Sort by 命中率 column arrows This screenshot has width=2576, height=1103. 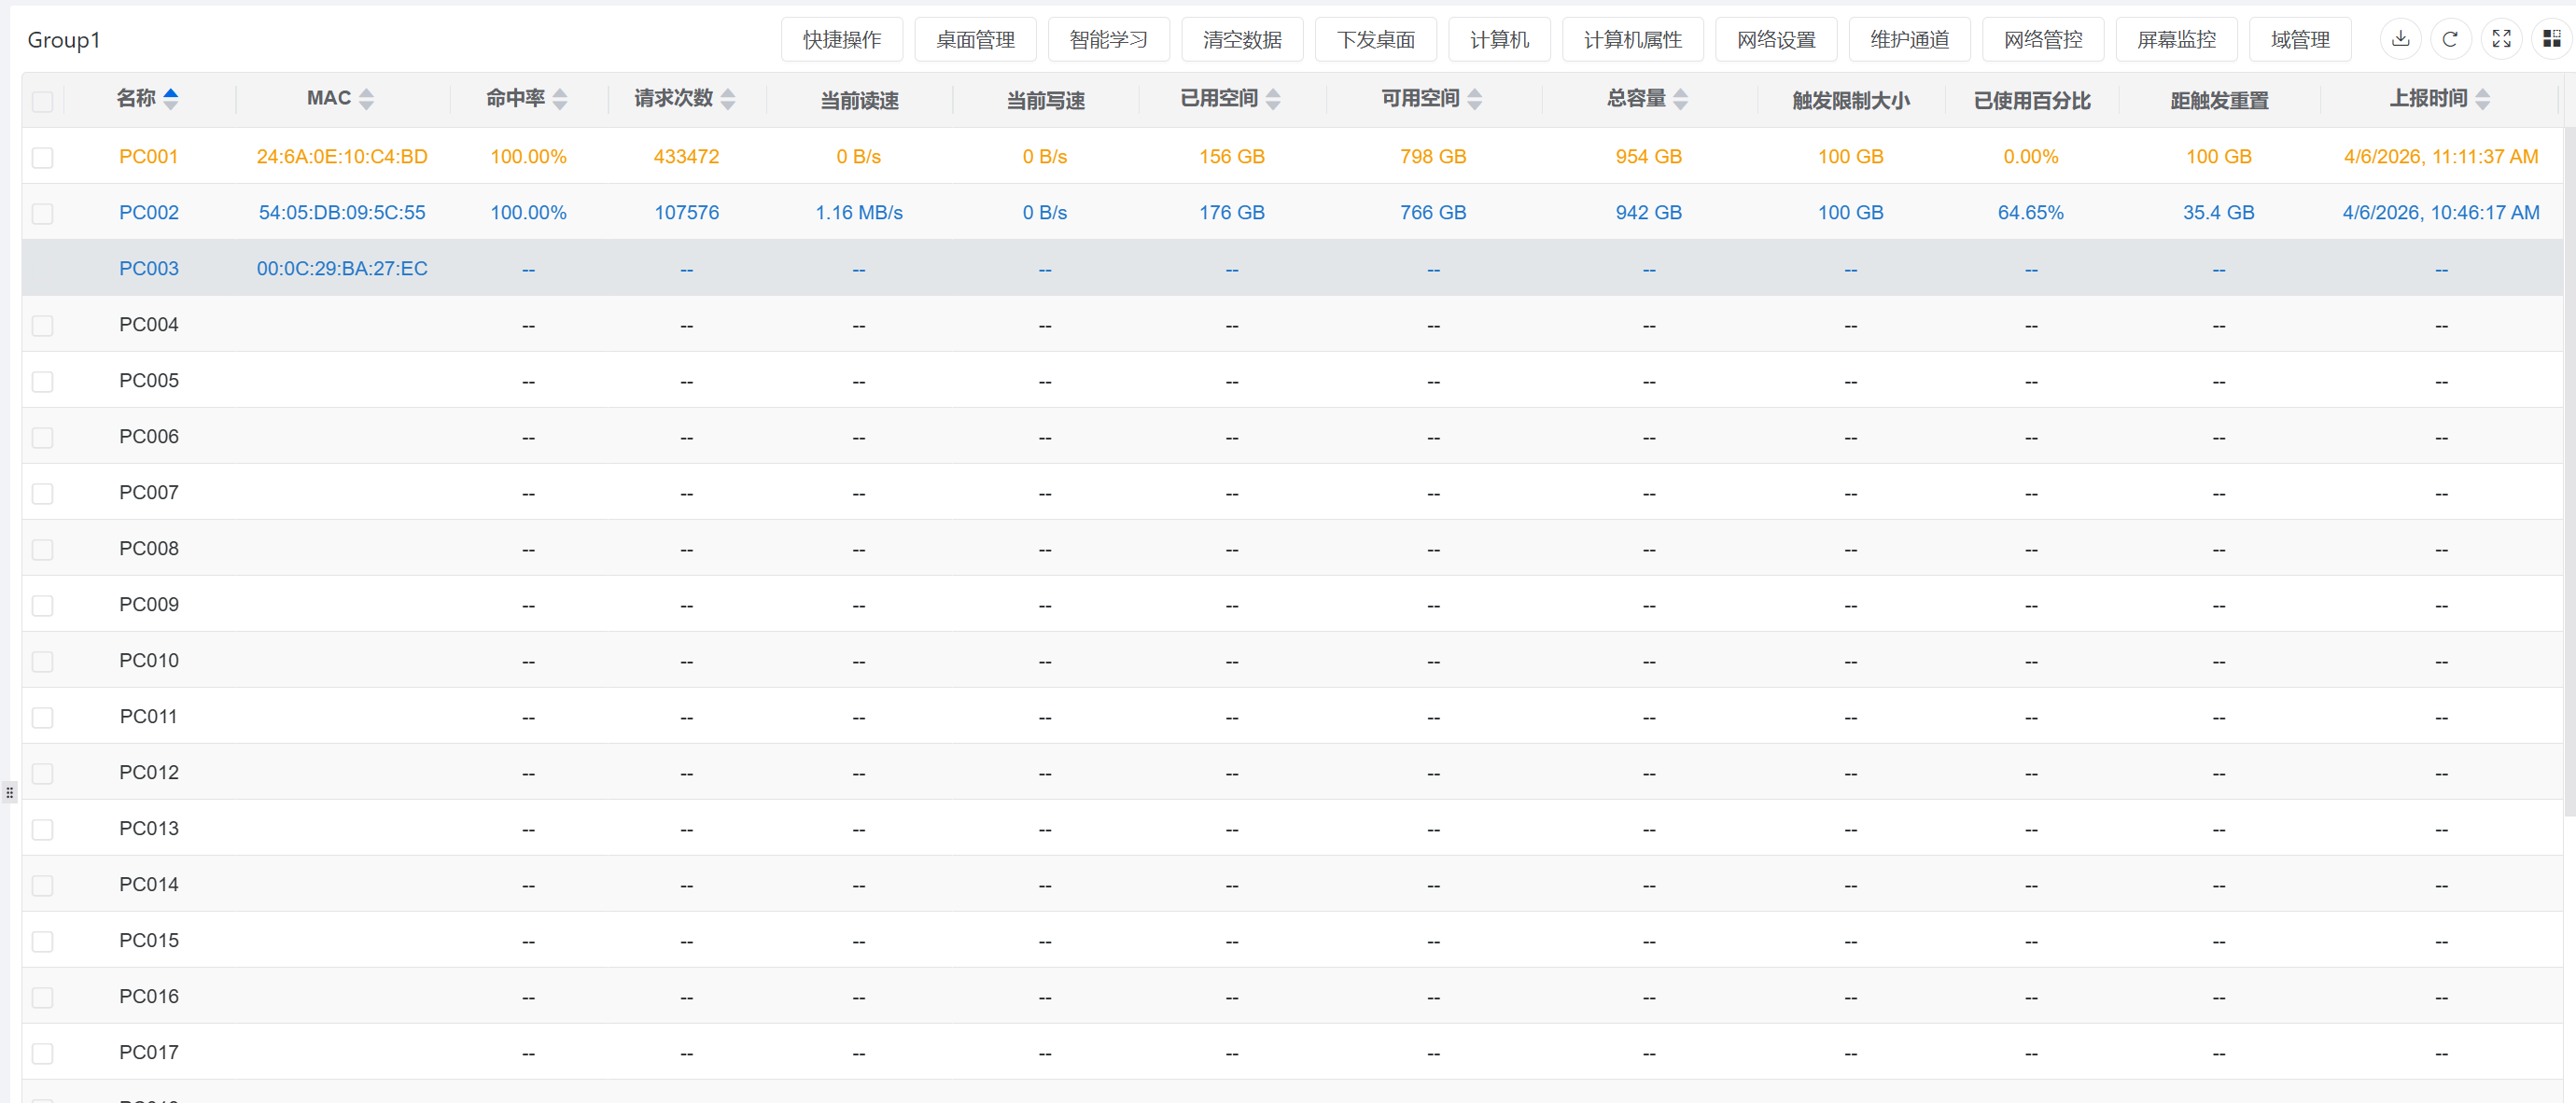coord(560,98)
